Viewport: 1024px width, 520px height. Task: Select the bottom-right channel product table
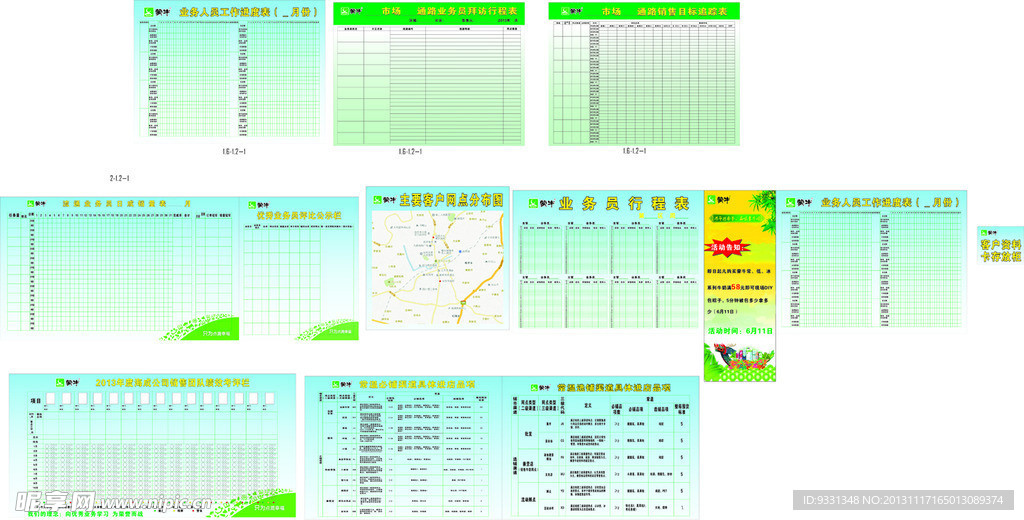point(601,454)
